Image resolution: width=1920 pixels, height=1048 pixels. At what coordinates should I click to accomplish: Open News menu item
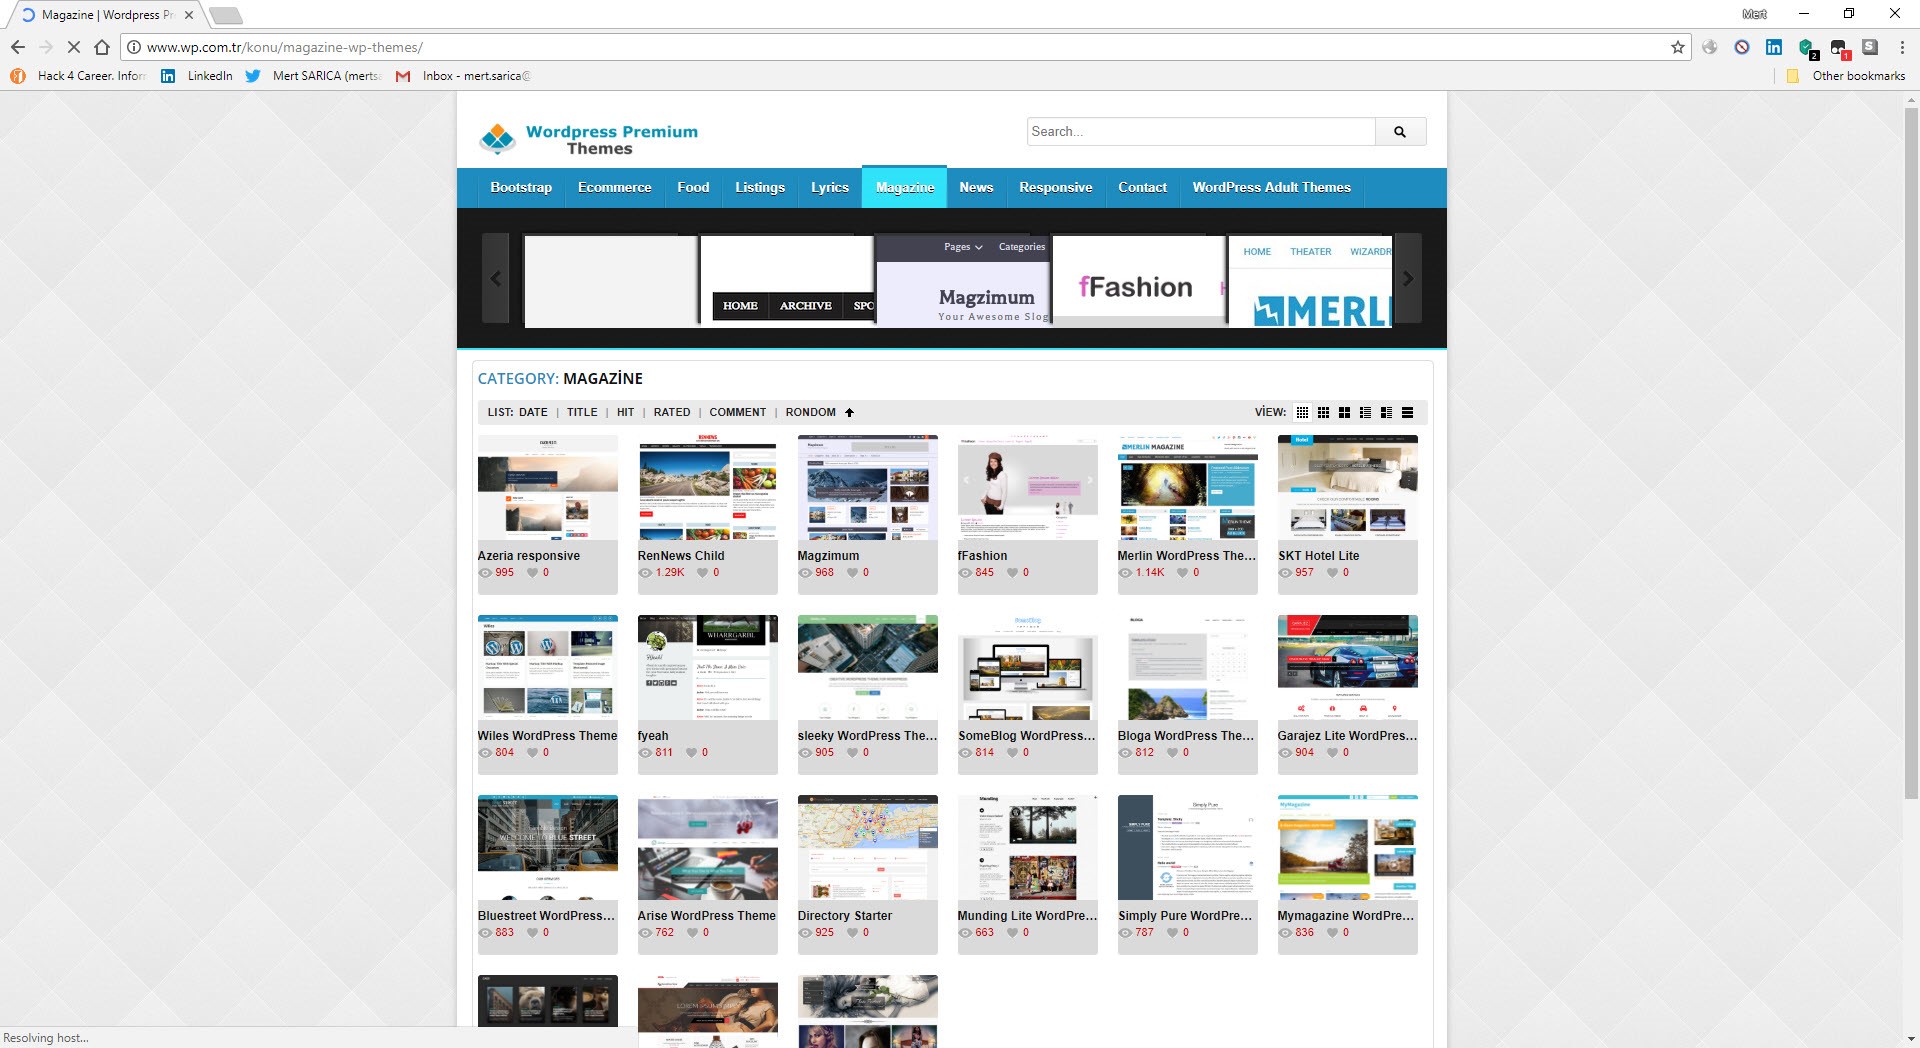[x=976, y=188]
